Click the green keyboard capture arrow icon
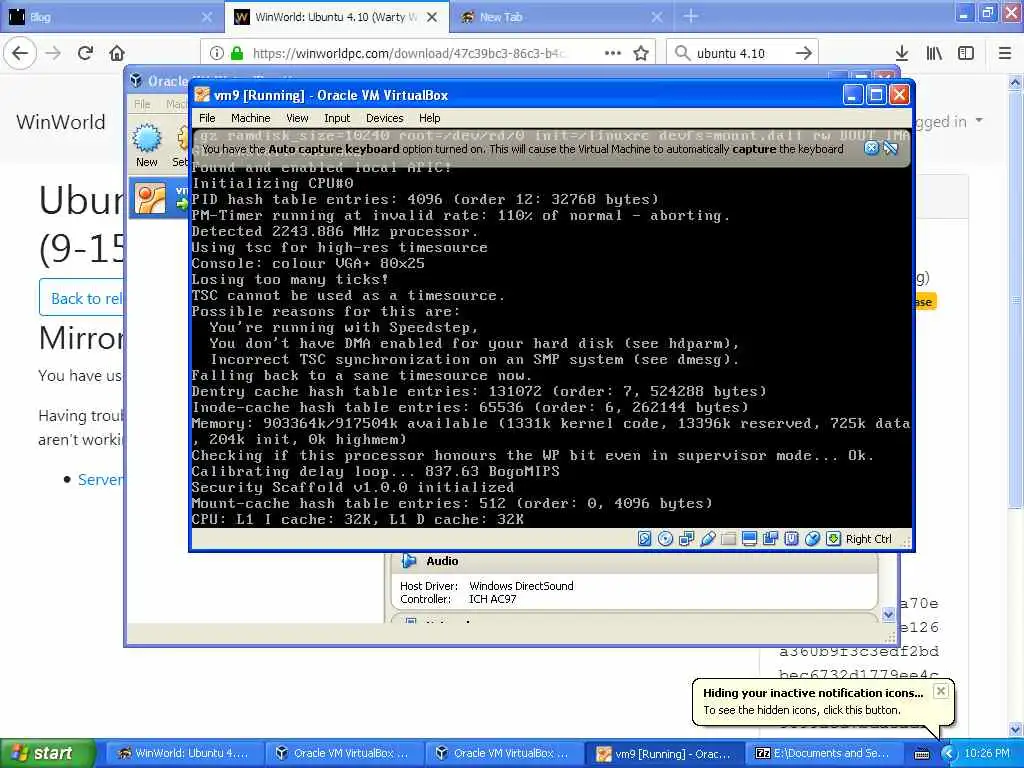 tap(833, 539)
